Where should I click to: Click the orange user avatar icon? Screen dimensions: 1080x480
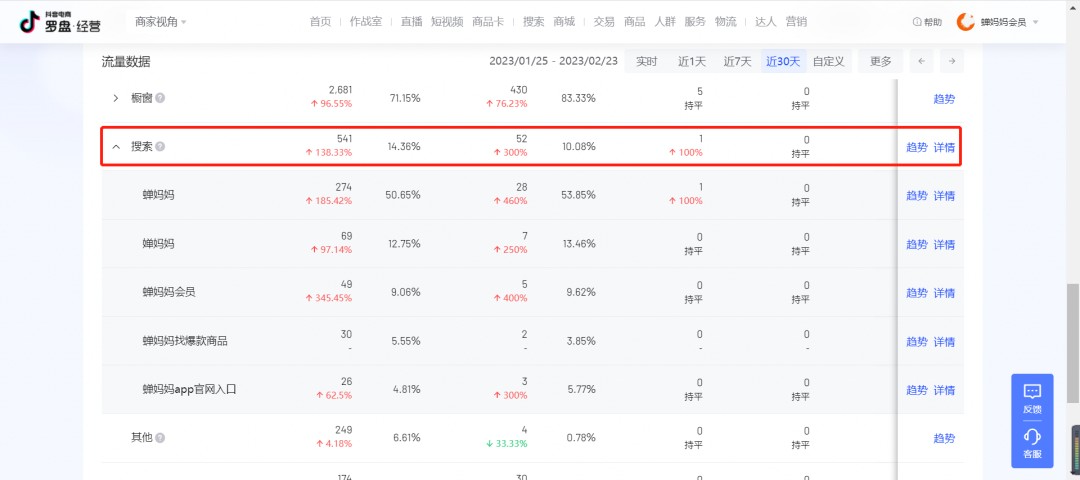pos(966,22)
